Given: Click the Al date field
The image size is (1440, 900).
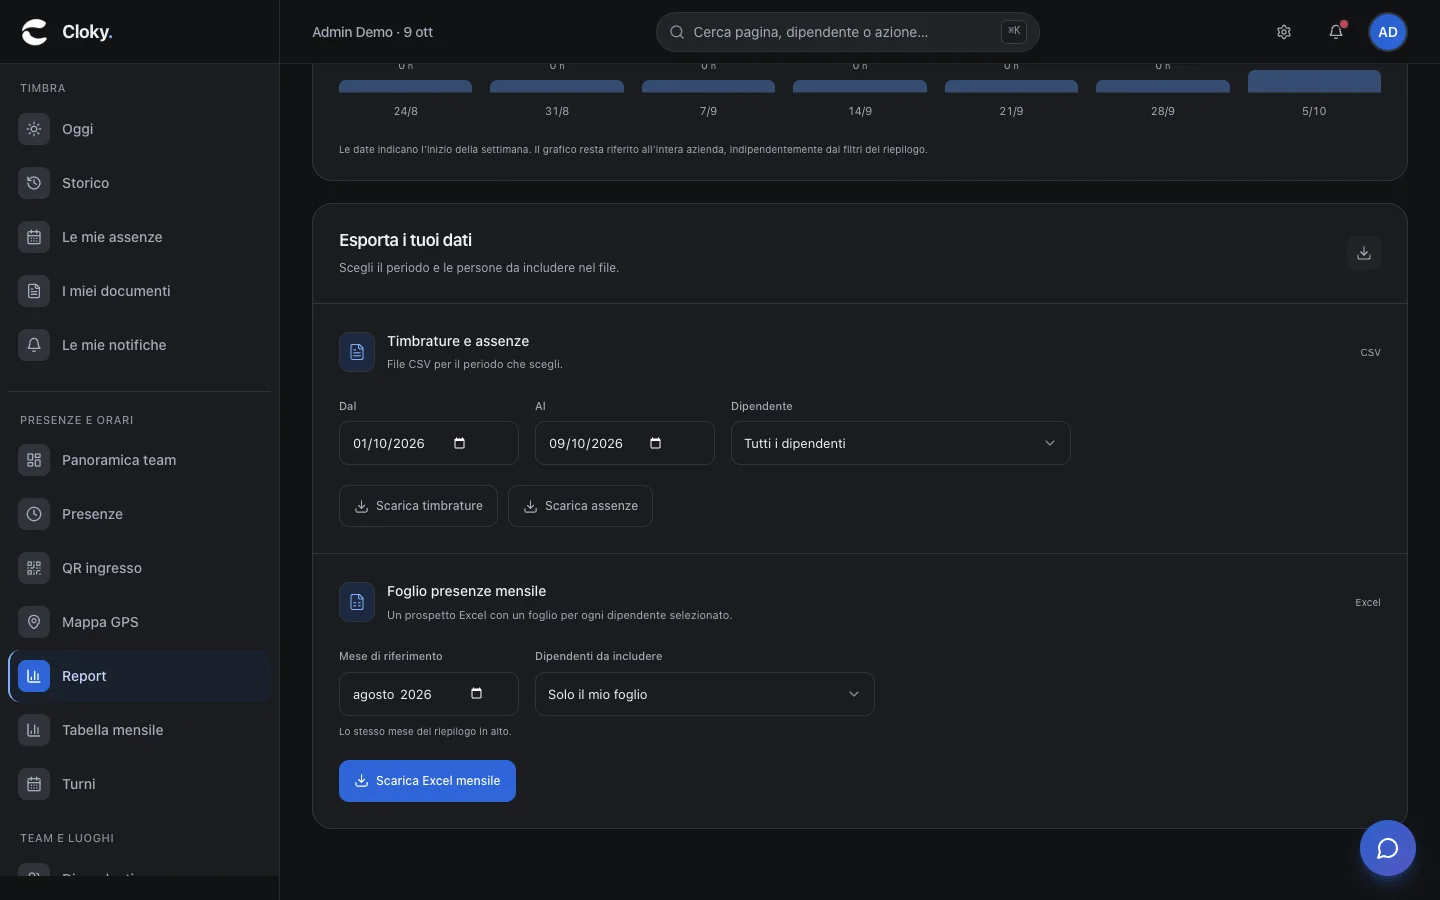Looking at the screenshot, I should pyautogui.click(x=625, y=443).
